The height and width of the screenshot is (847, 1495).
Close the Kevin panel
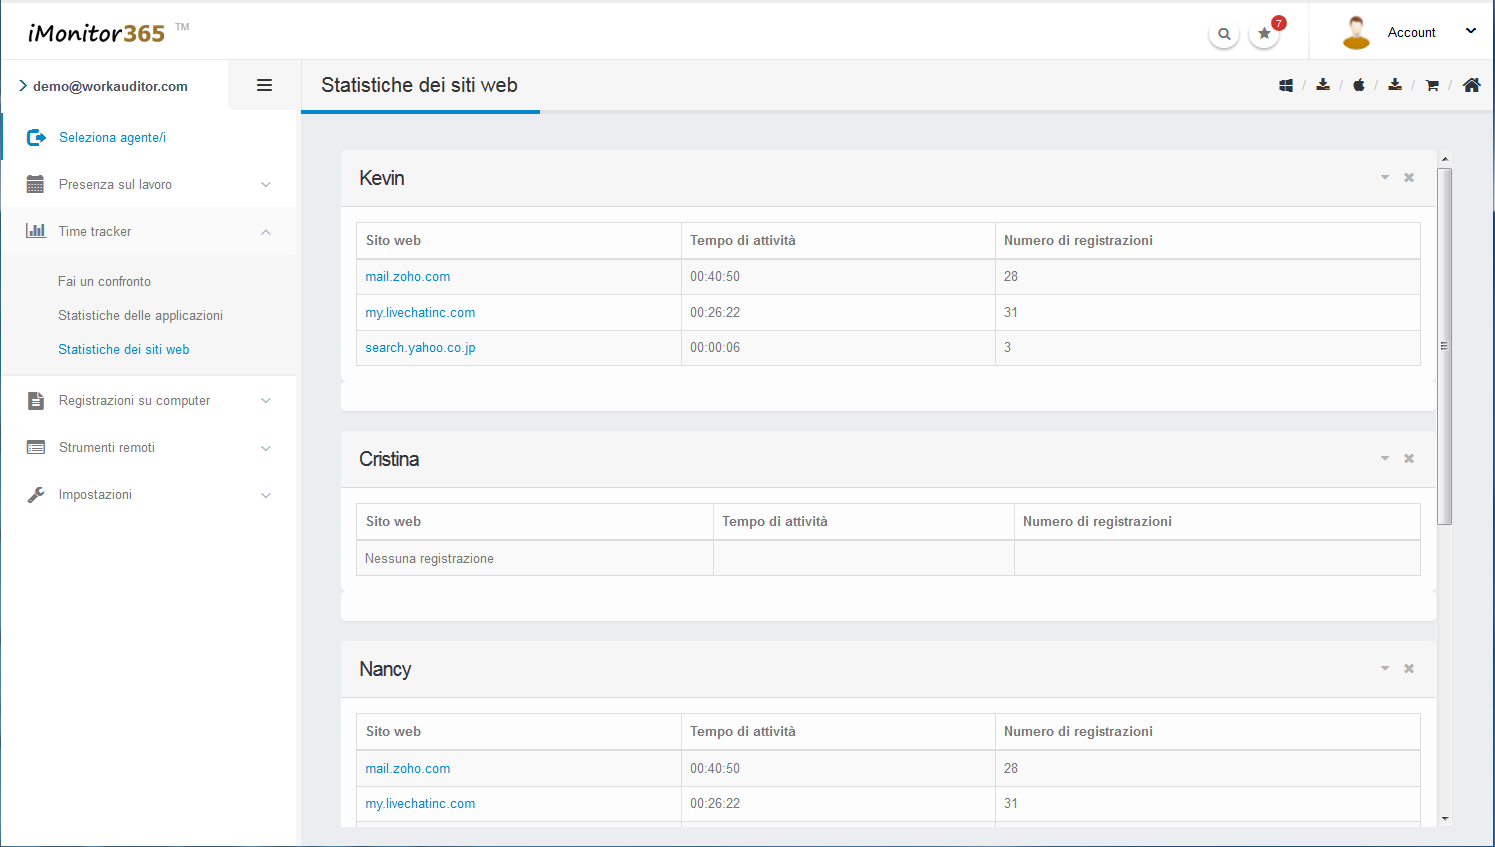(1409, 178)
